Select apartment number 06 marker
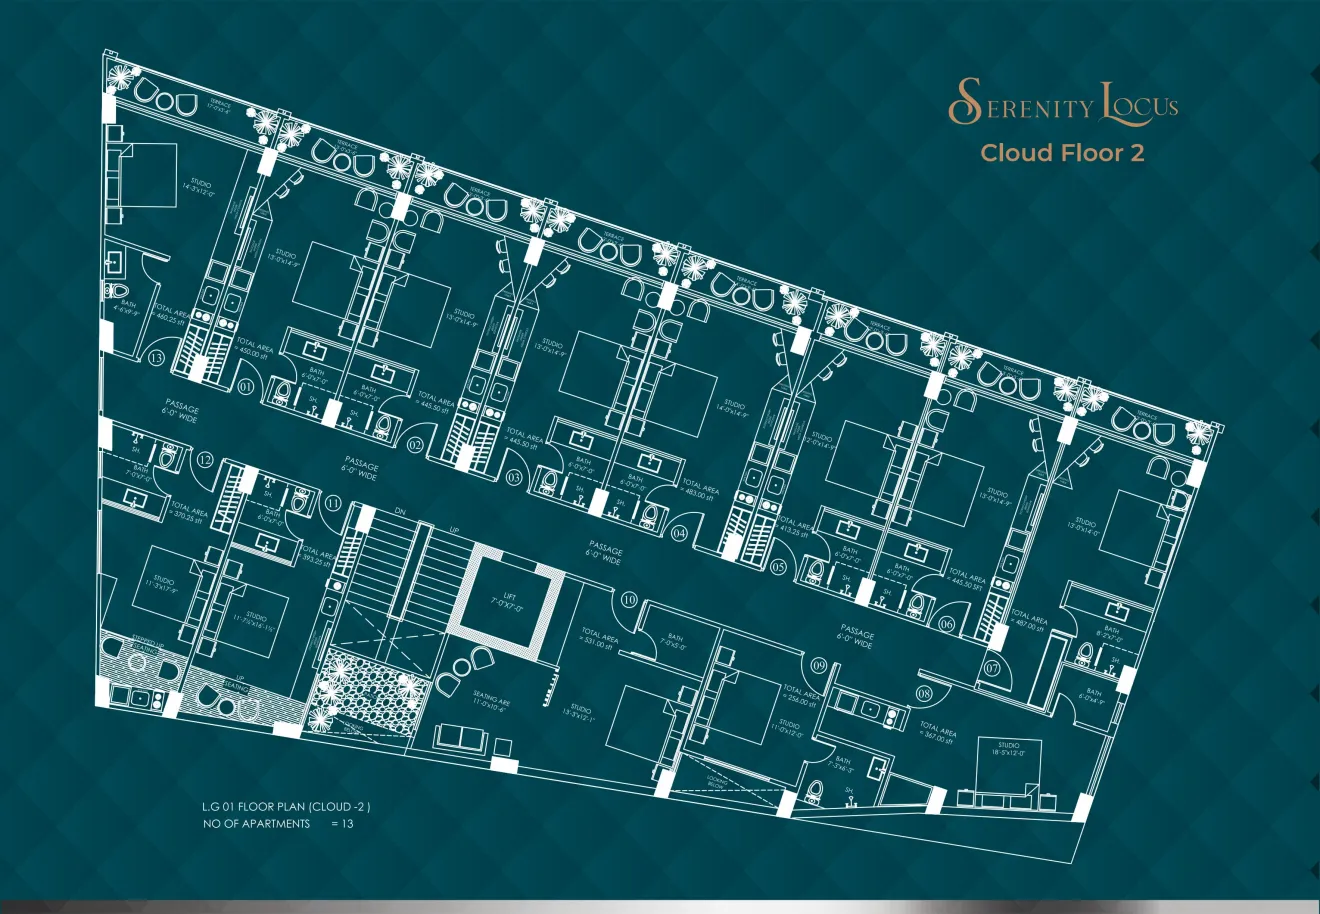1320x914 pixels. [x=947, y=624]
